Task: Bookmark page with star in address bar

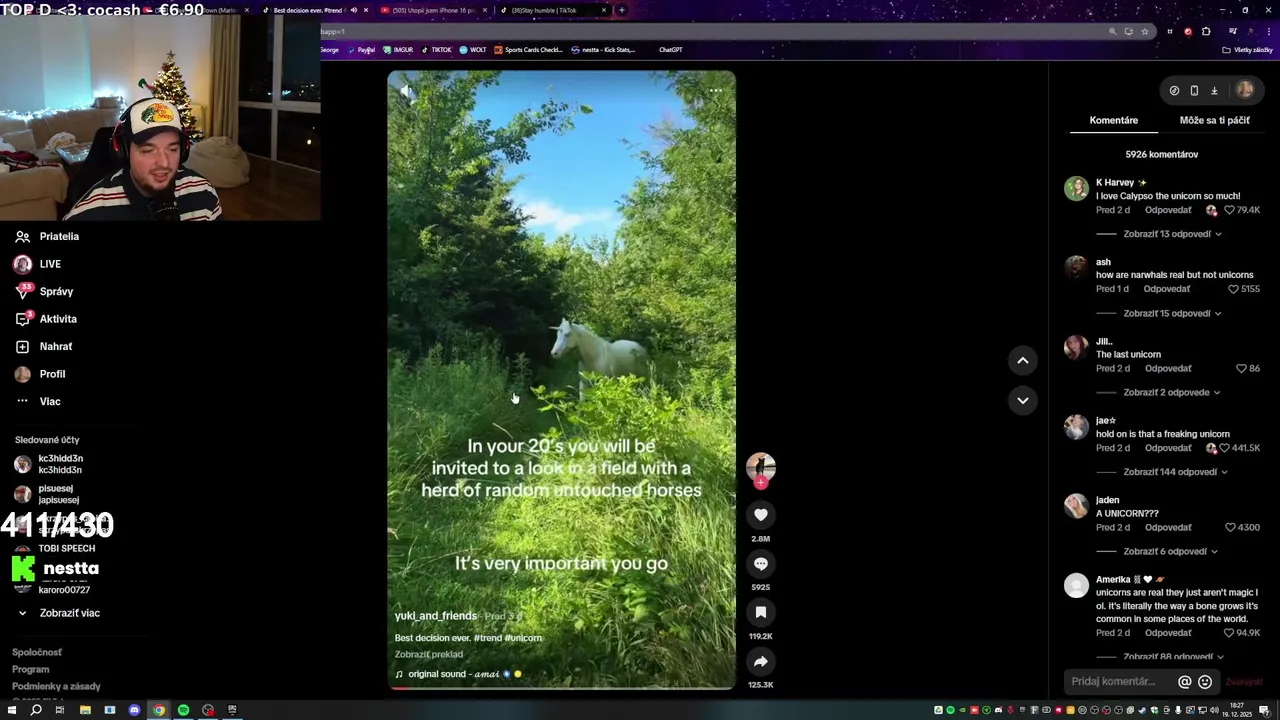Action: coord(1145,31)
